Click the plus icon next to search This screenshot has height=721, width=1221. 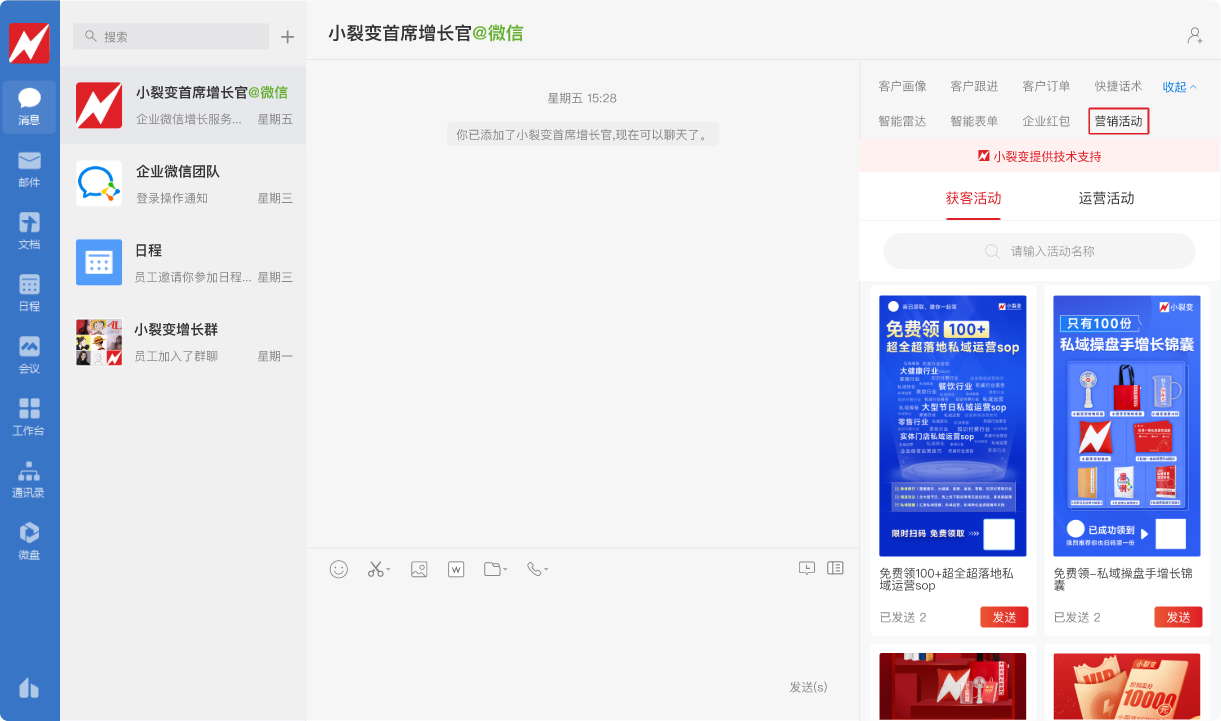[x=288, y=37]
